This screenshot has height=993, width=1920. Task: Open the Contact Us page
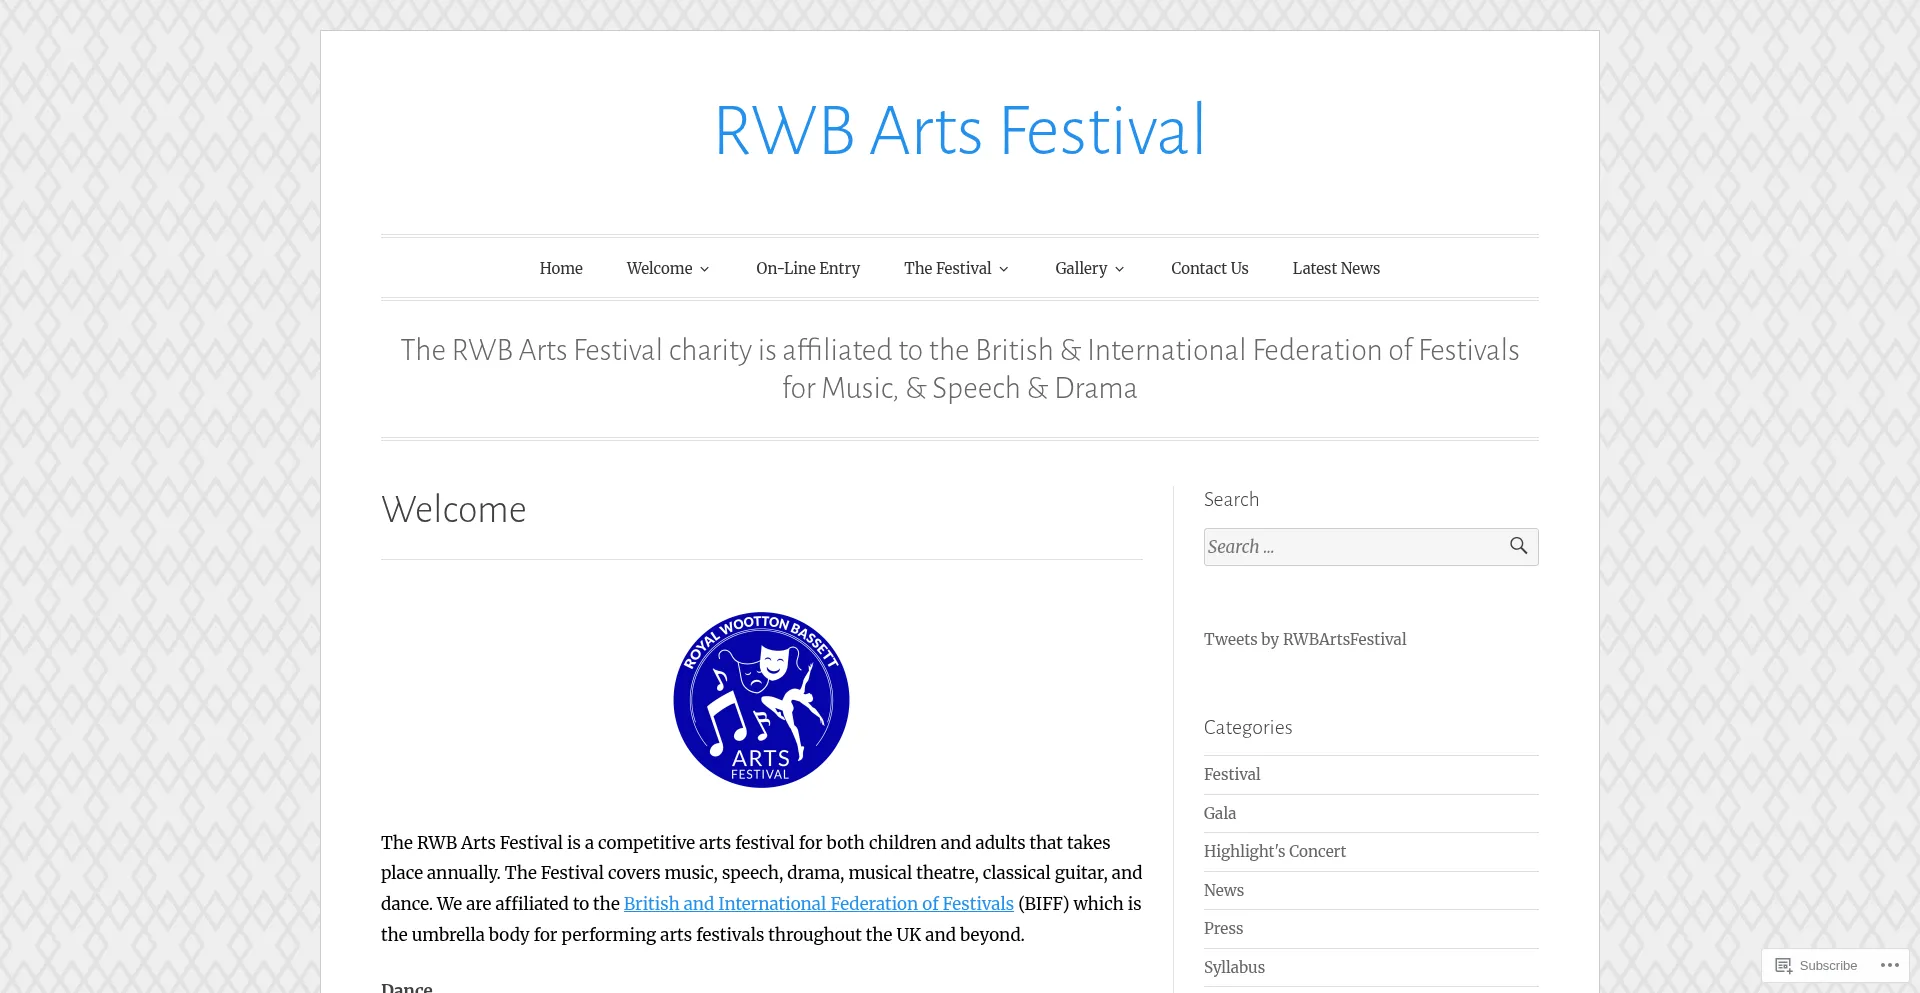(x=1210, y=268)
